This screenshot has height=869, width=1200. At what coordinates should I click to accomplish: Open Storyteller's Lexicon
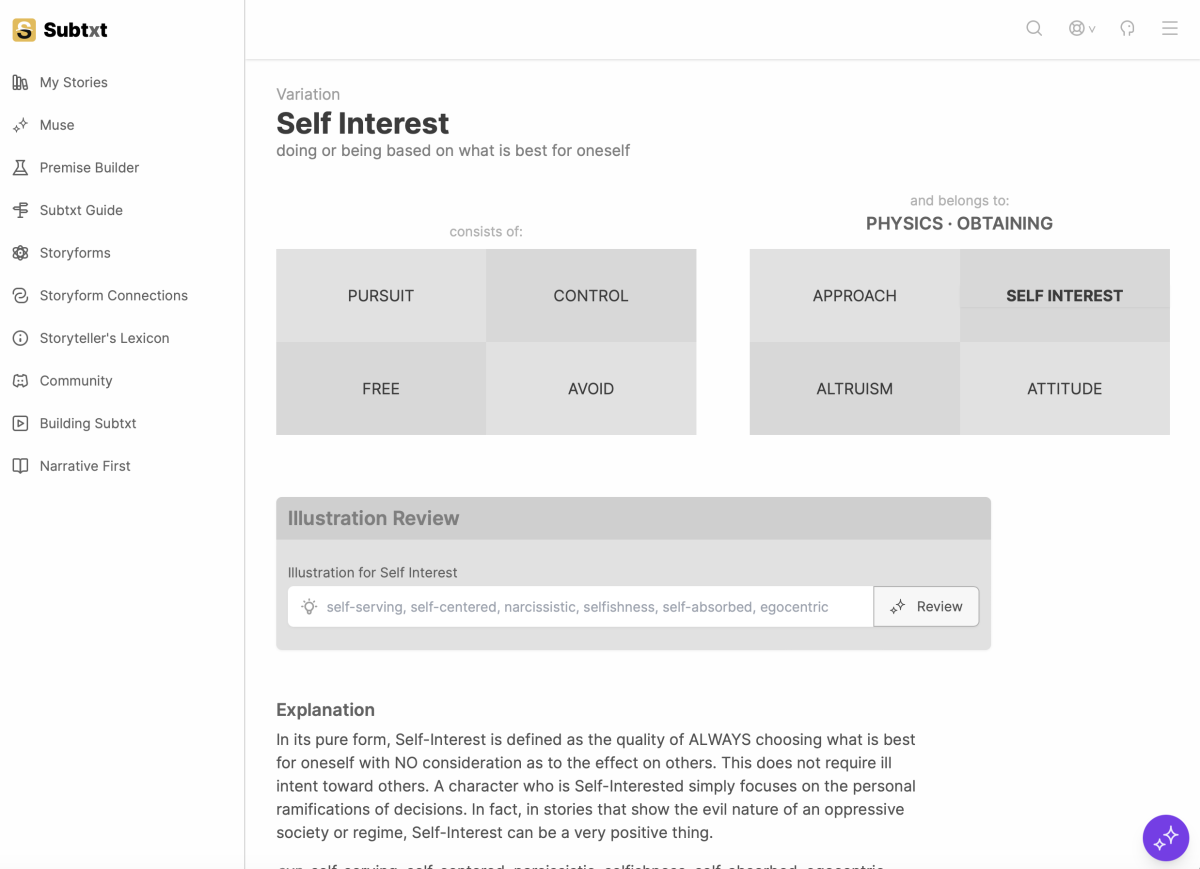point(102,338)
